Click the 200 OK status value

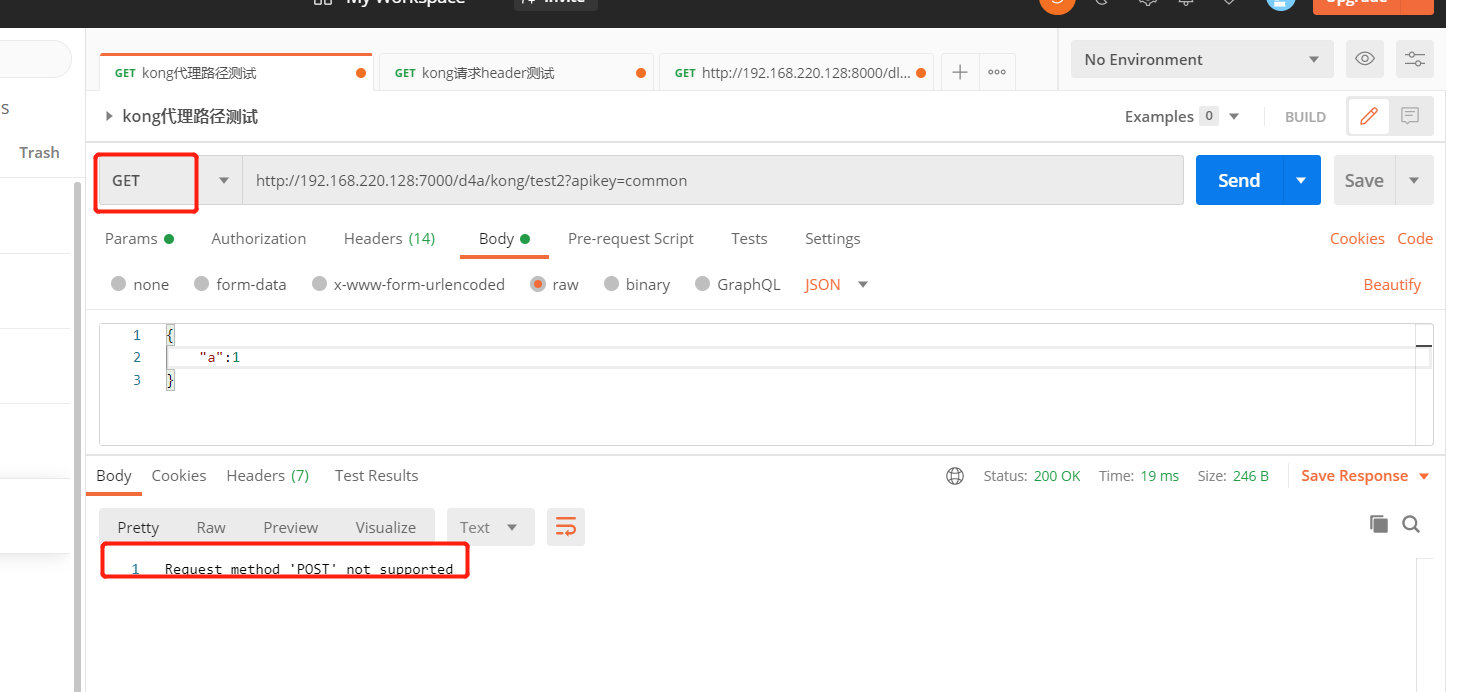click(1057, 476)
